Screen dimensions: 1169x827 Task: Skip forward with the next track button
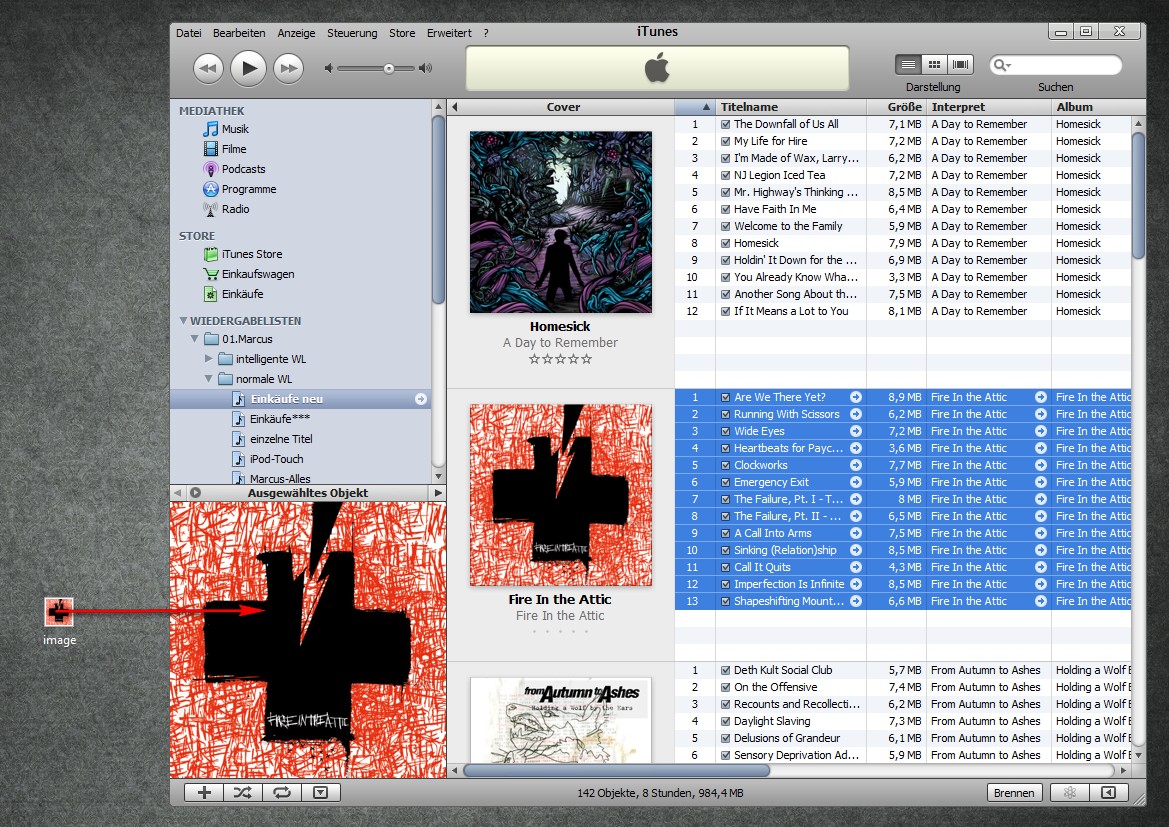coord(289,69)
